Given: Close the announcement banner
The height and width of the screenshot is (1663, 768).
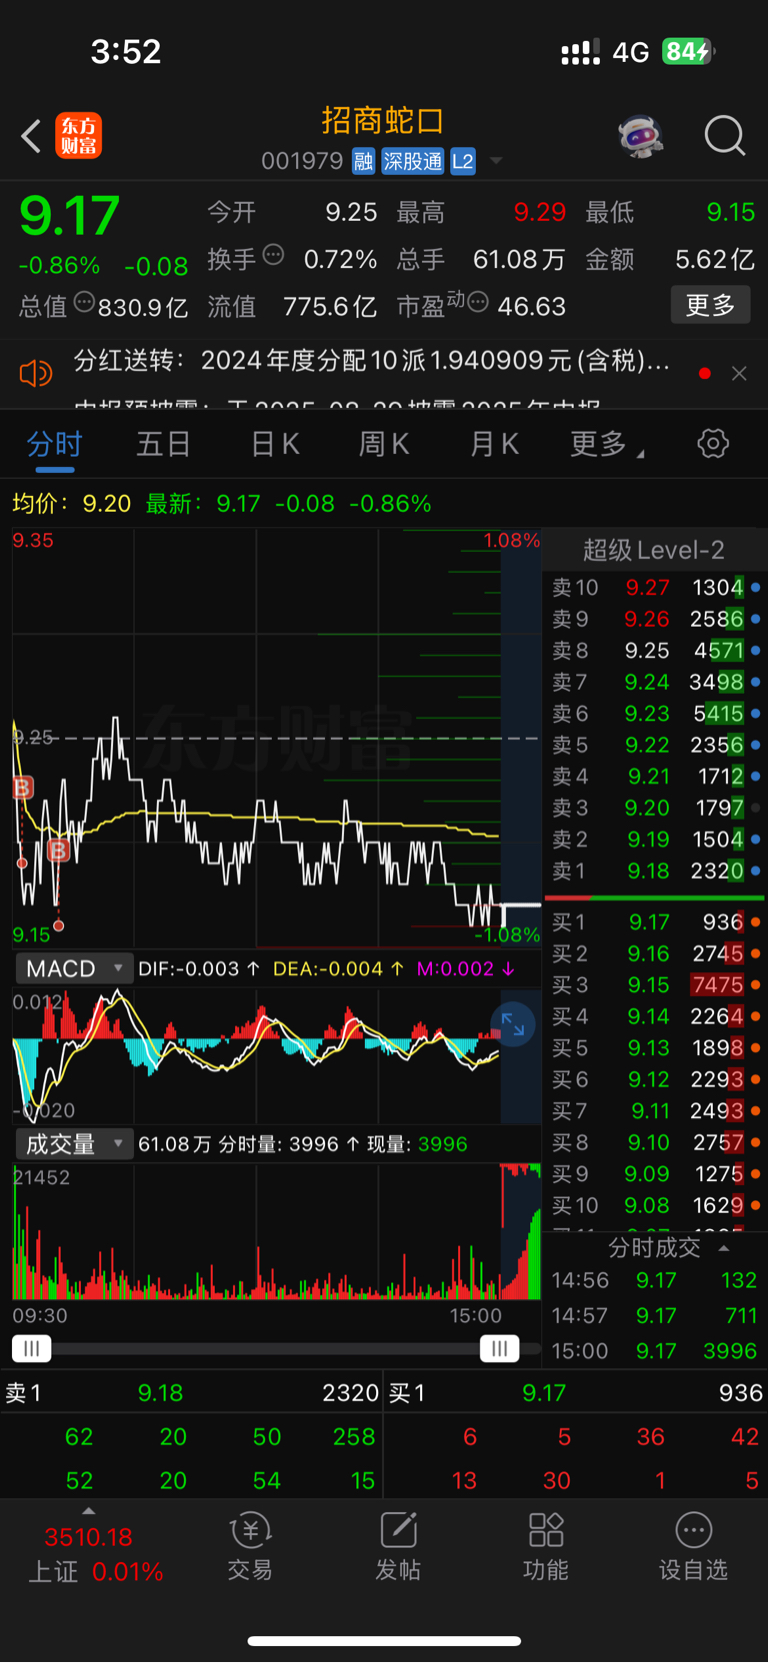Looking at the screenshot, I should tap(739, 373).
